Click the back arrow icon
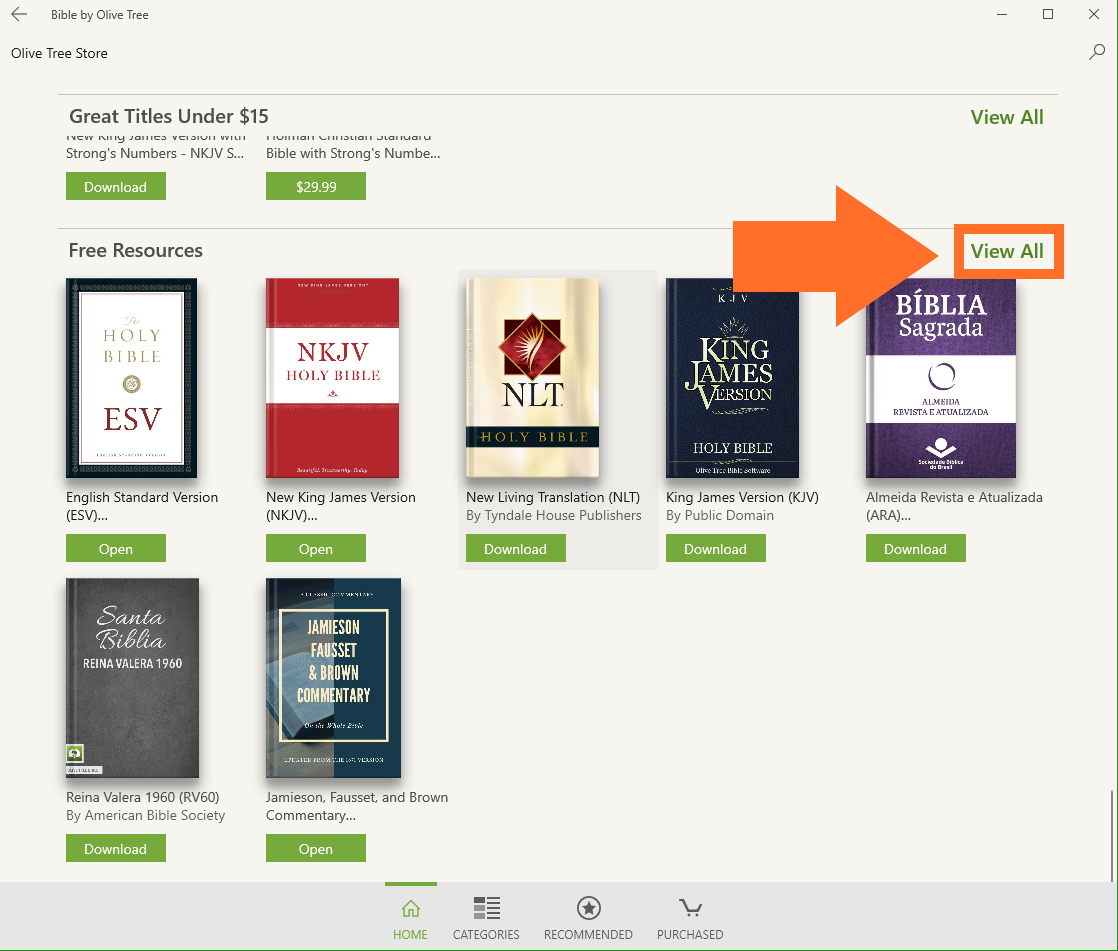Image resolution: width=1118 pixels, height=951 pixels. click(19, 15)
